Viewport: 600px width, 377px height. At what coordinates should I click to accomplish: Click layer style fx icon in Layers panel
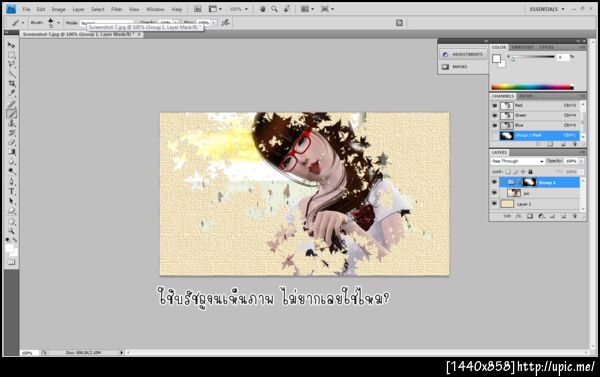[518, 216]
